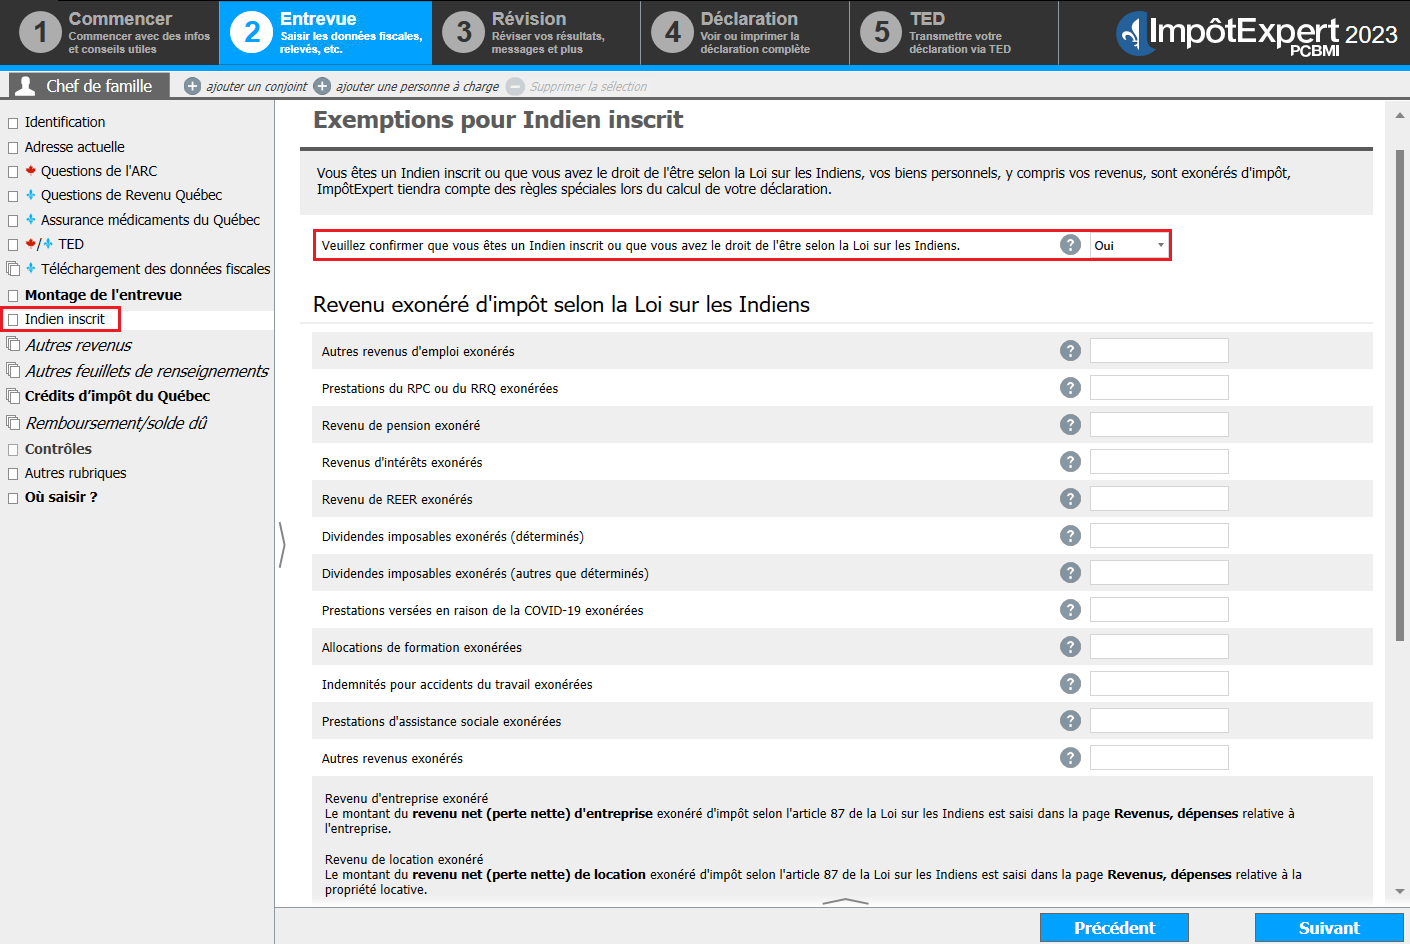Click the Supprimer la sélection link
Screen dimensions: 1410x944
pyautogui.click(x=588, y=87)
